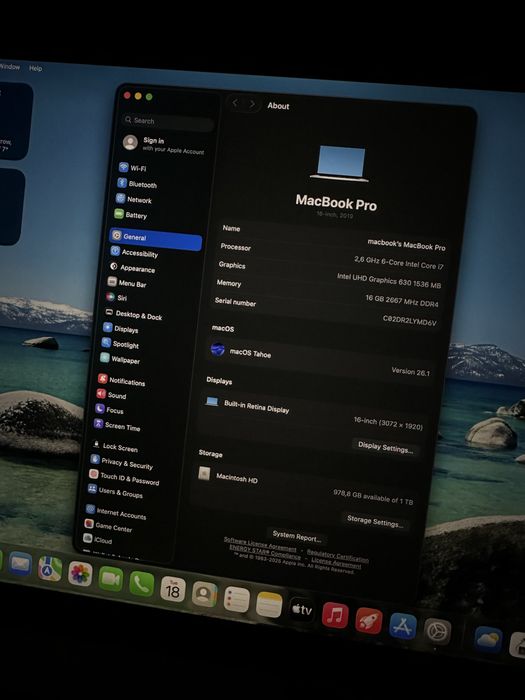Open System Report…
This screenshot has height=700, width=525.
point(297,537)
